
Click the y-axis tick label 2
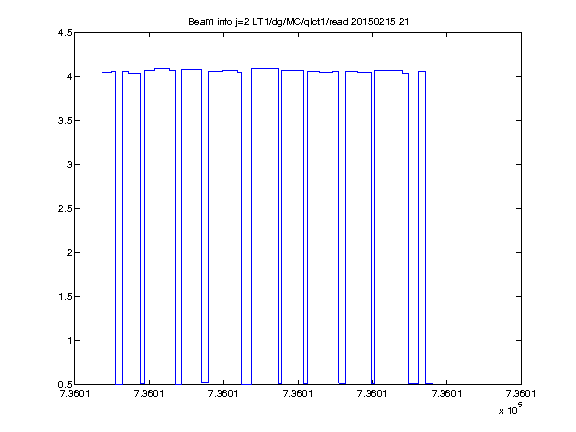(69, 252)
